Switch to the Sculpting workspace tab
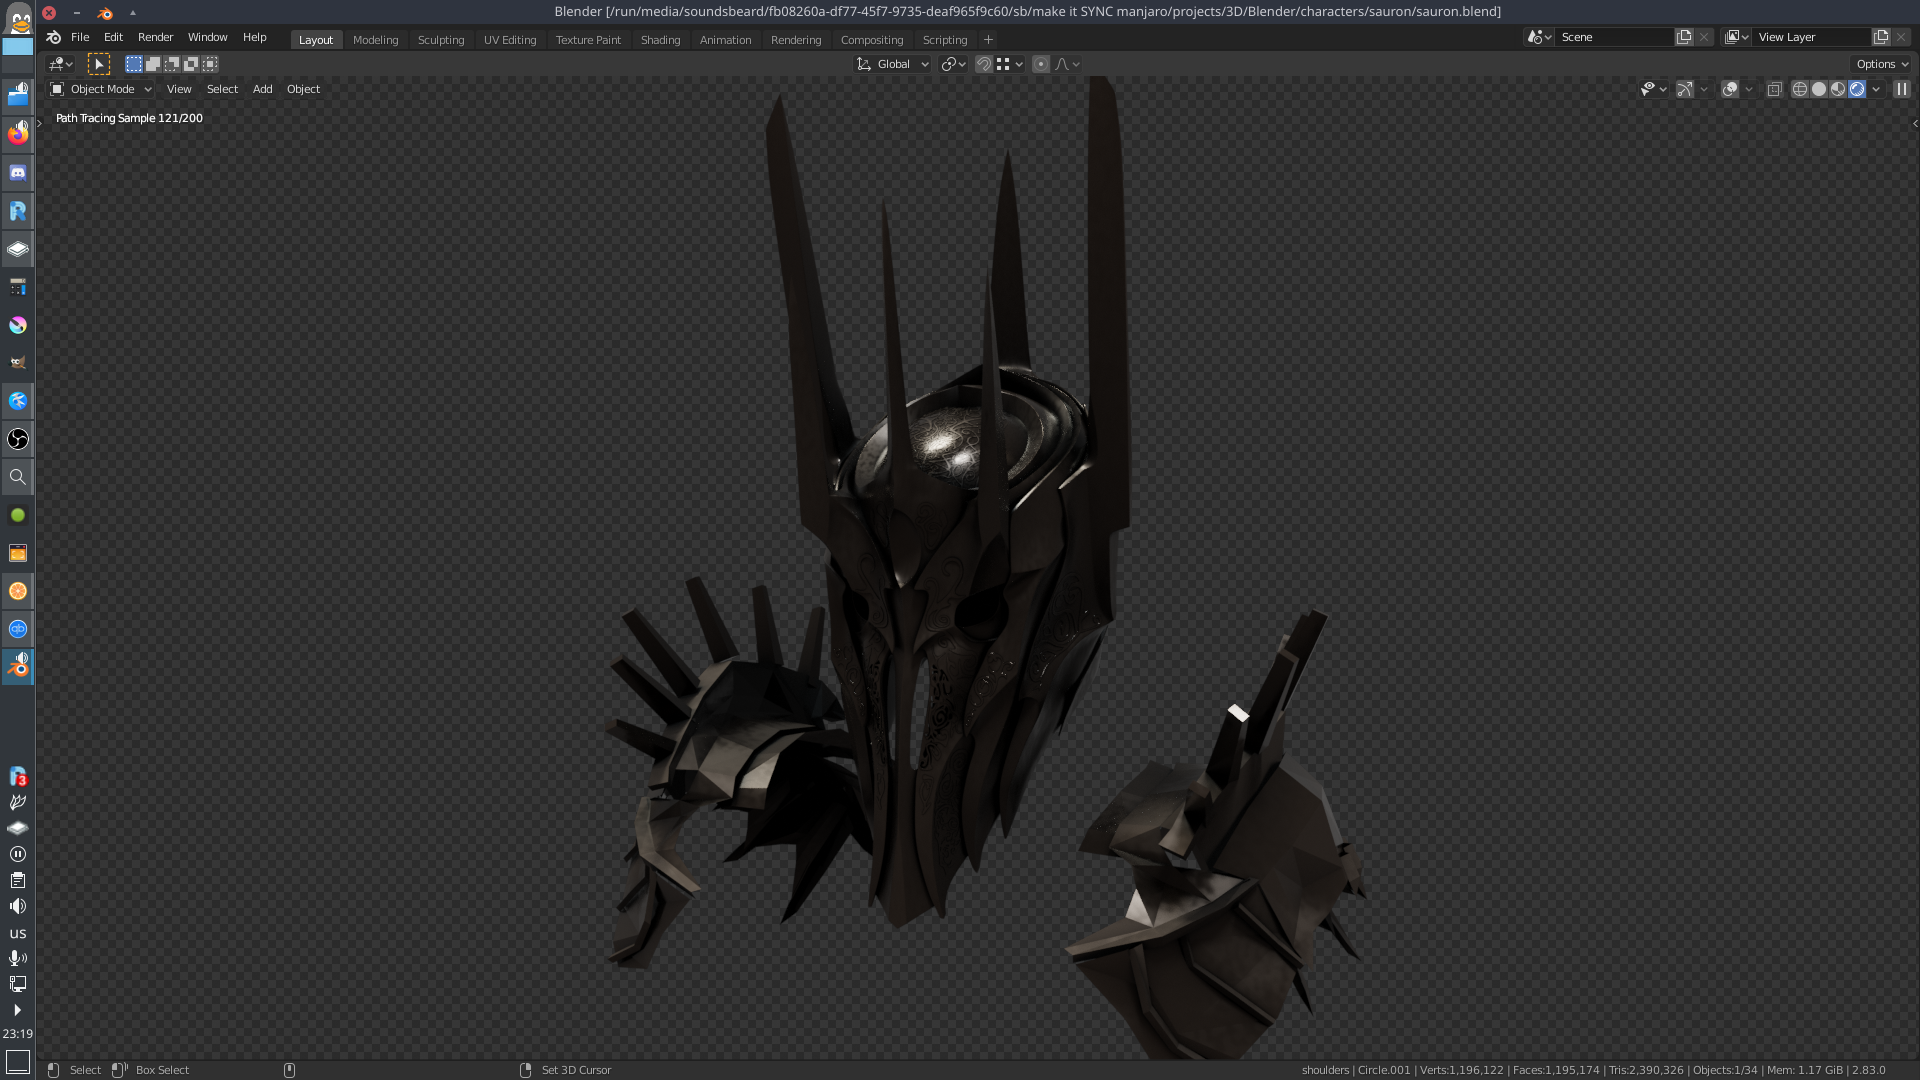The width and height of the screenshot is (1920, 1080). [441, 40]
